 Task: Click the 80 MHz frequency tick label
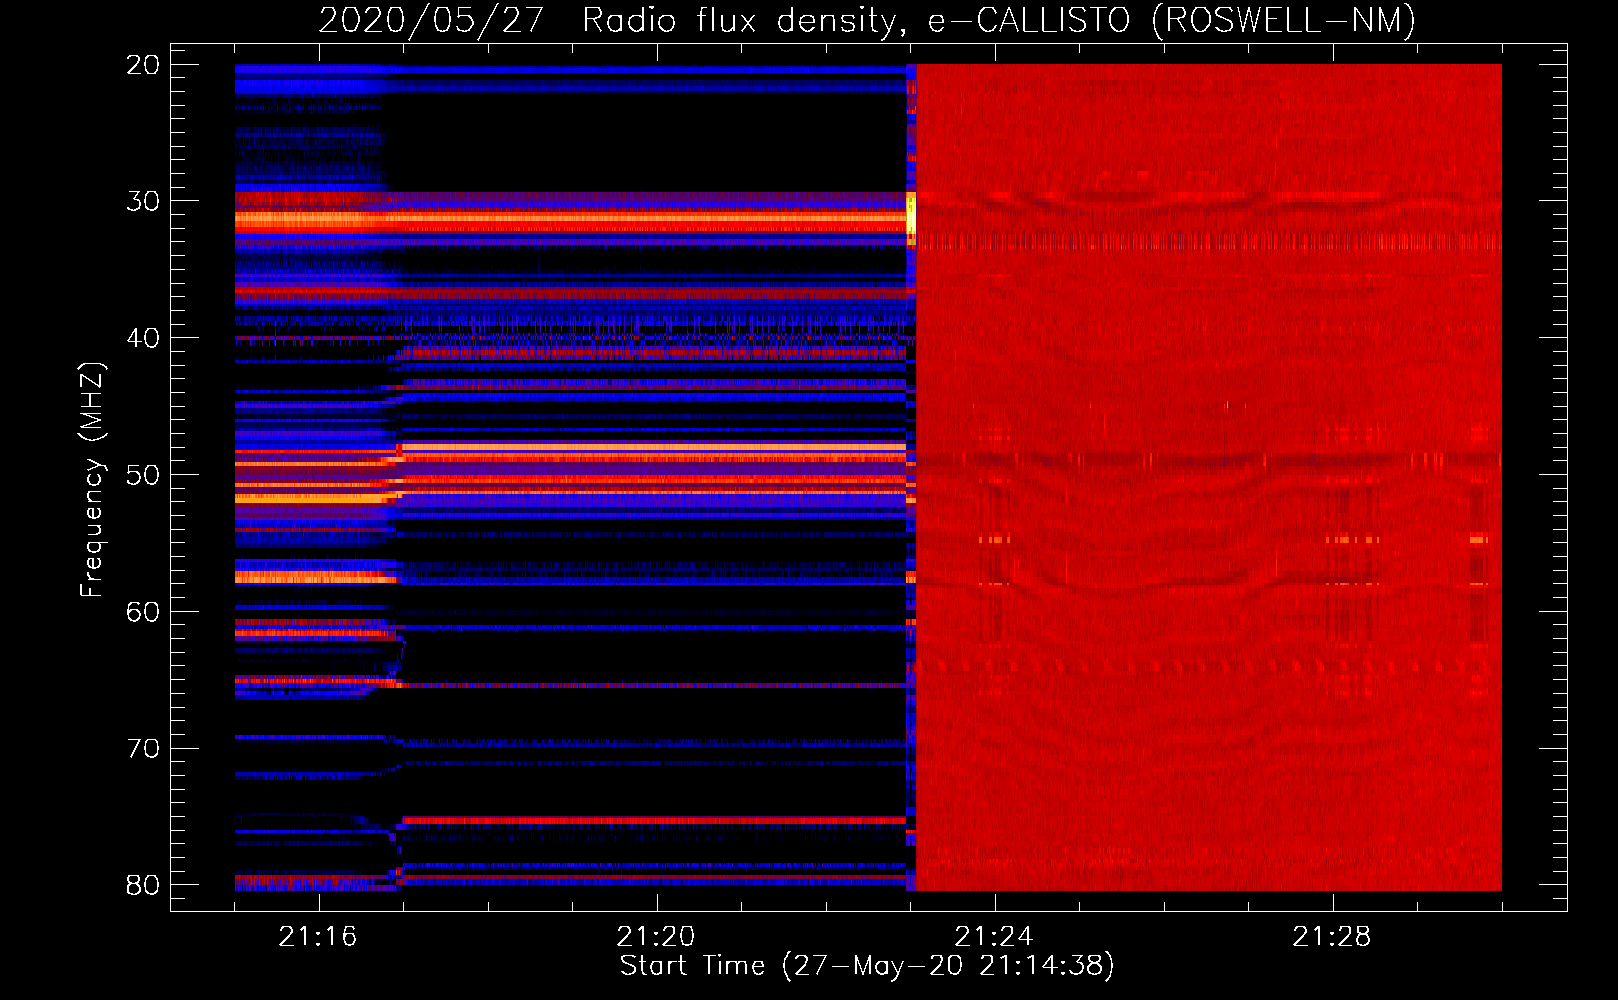point(143,885)
